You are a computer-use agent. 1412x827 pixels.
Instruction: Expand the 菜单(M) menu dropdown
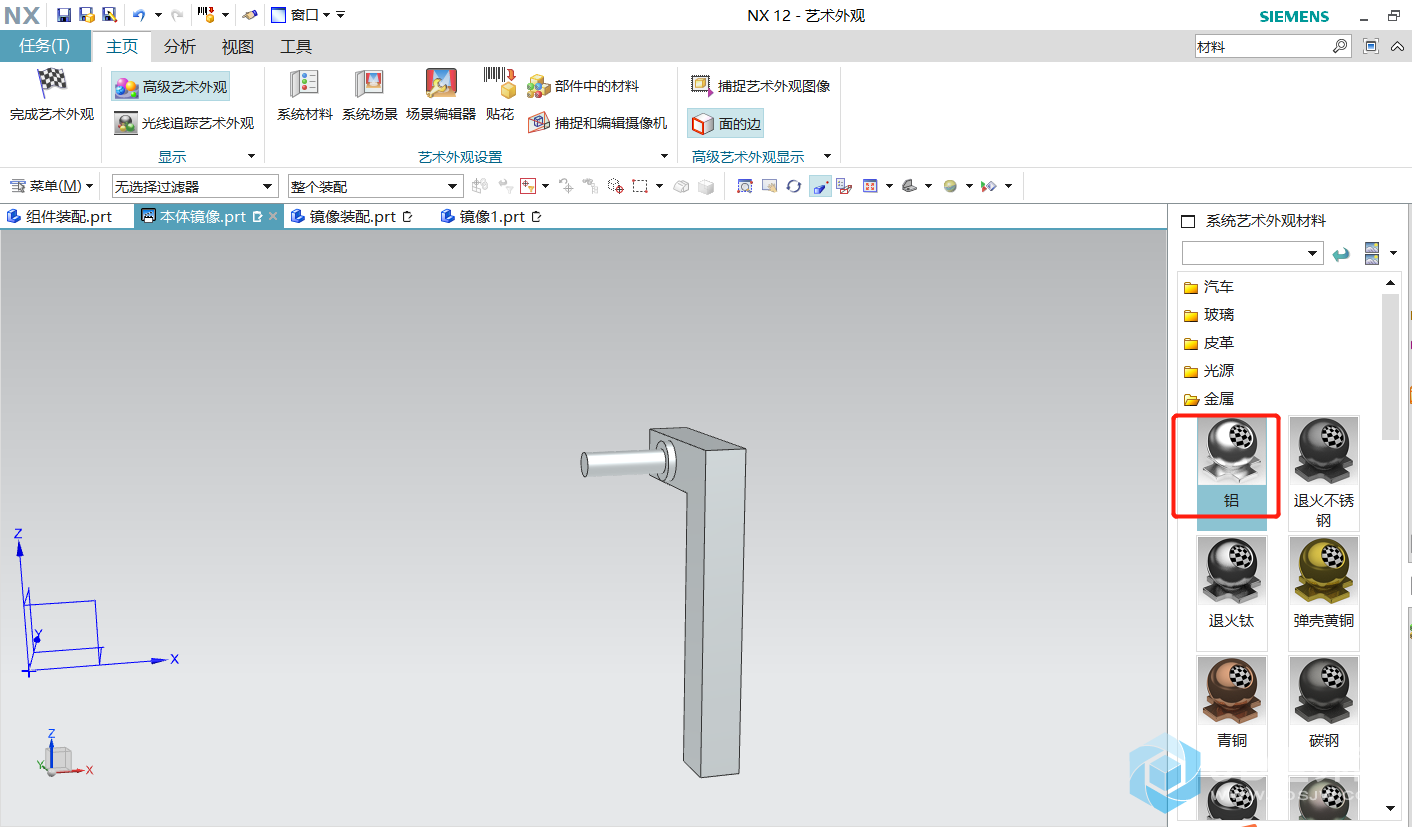[x=51, y=186]
